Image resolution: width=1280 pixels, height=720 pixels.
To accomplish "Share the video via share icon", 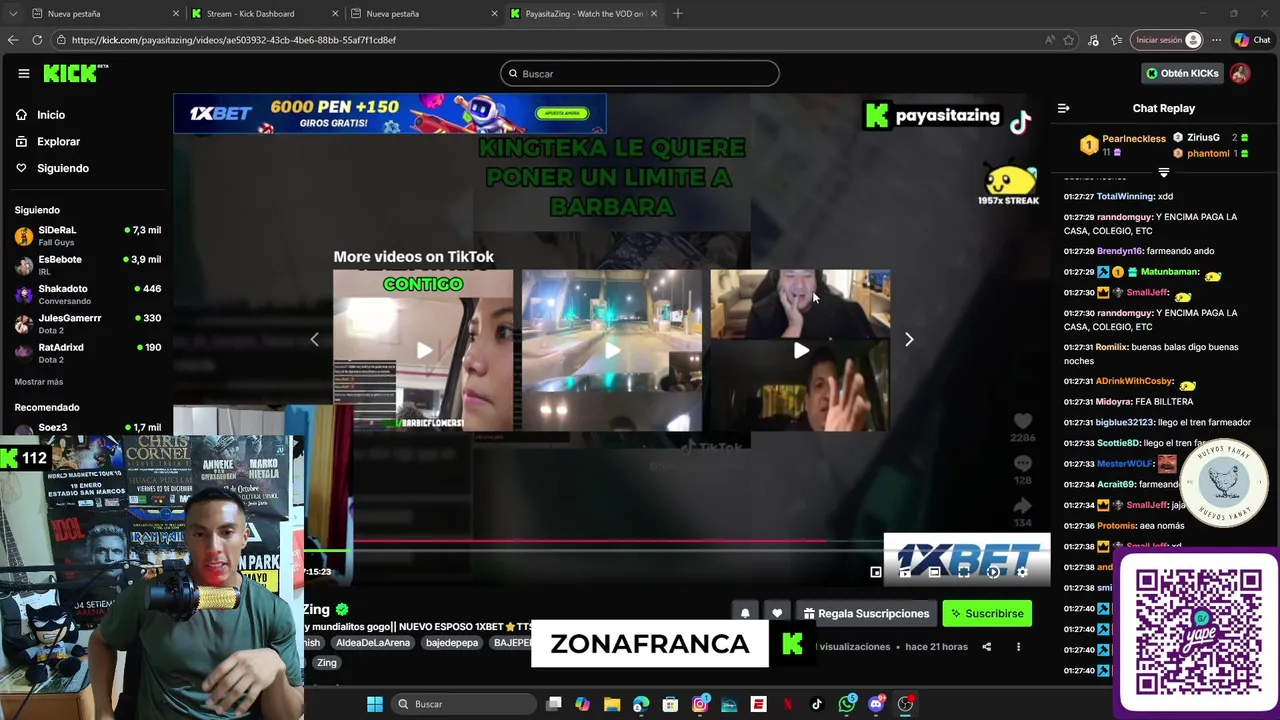I will pos(986,647).
